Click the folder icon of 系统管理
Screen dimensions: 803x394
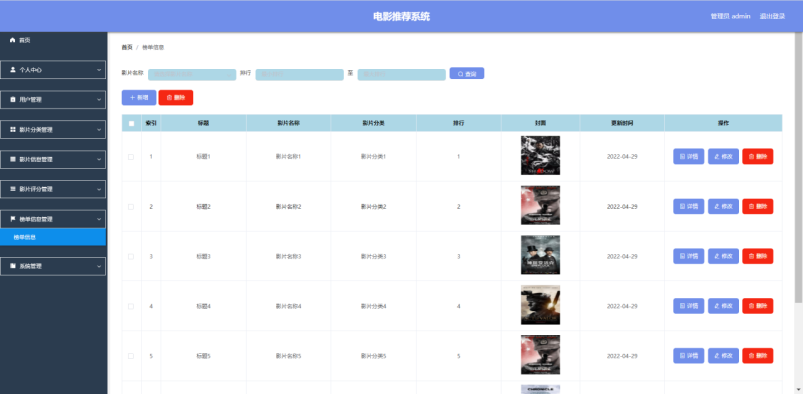[13, 266]
